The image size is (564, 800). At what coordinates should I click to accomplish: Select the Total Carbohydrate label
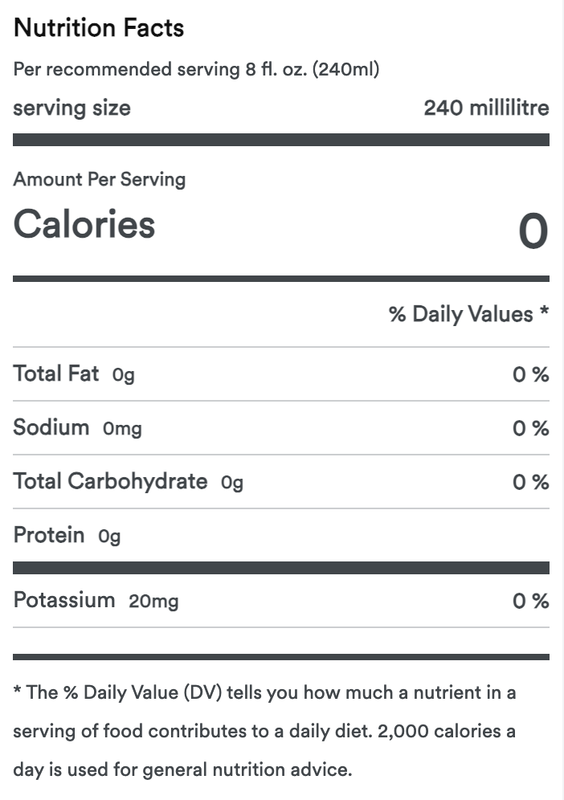(110, 481)
